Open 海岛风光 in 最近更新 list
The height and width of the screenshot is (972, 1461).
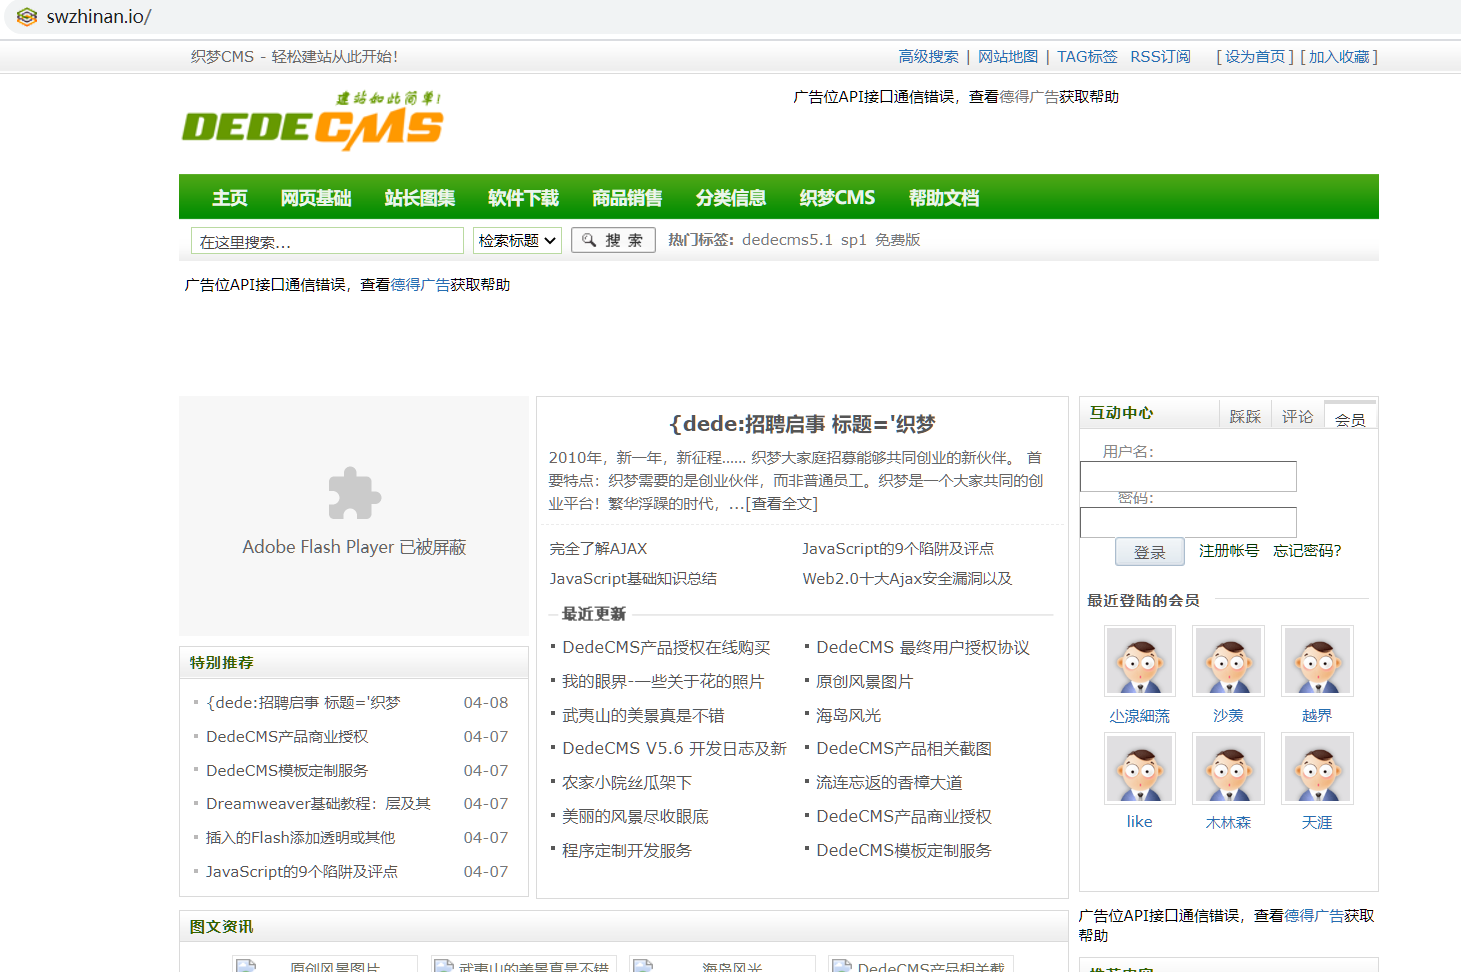tap(848, 716)
